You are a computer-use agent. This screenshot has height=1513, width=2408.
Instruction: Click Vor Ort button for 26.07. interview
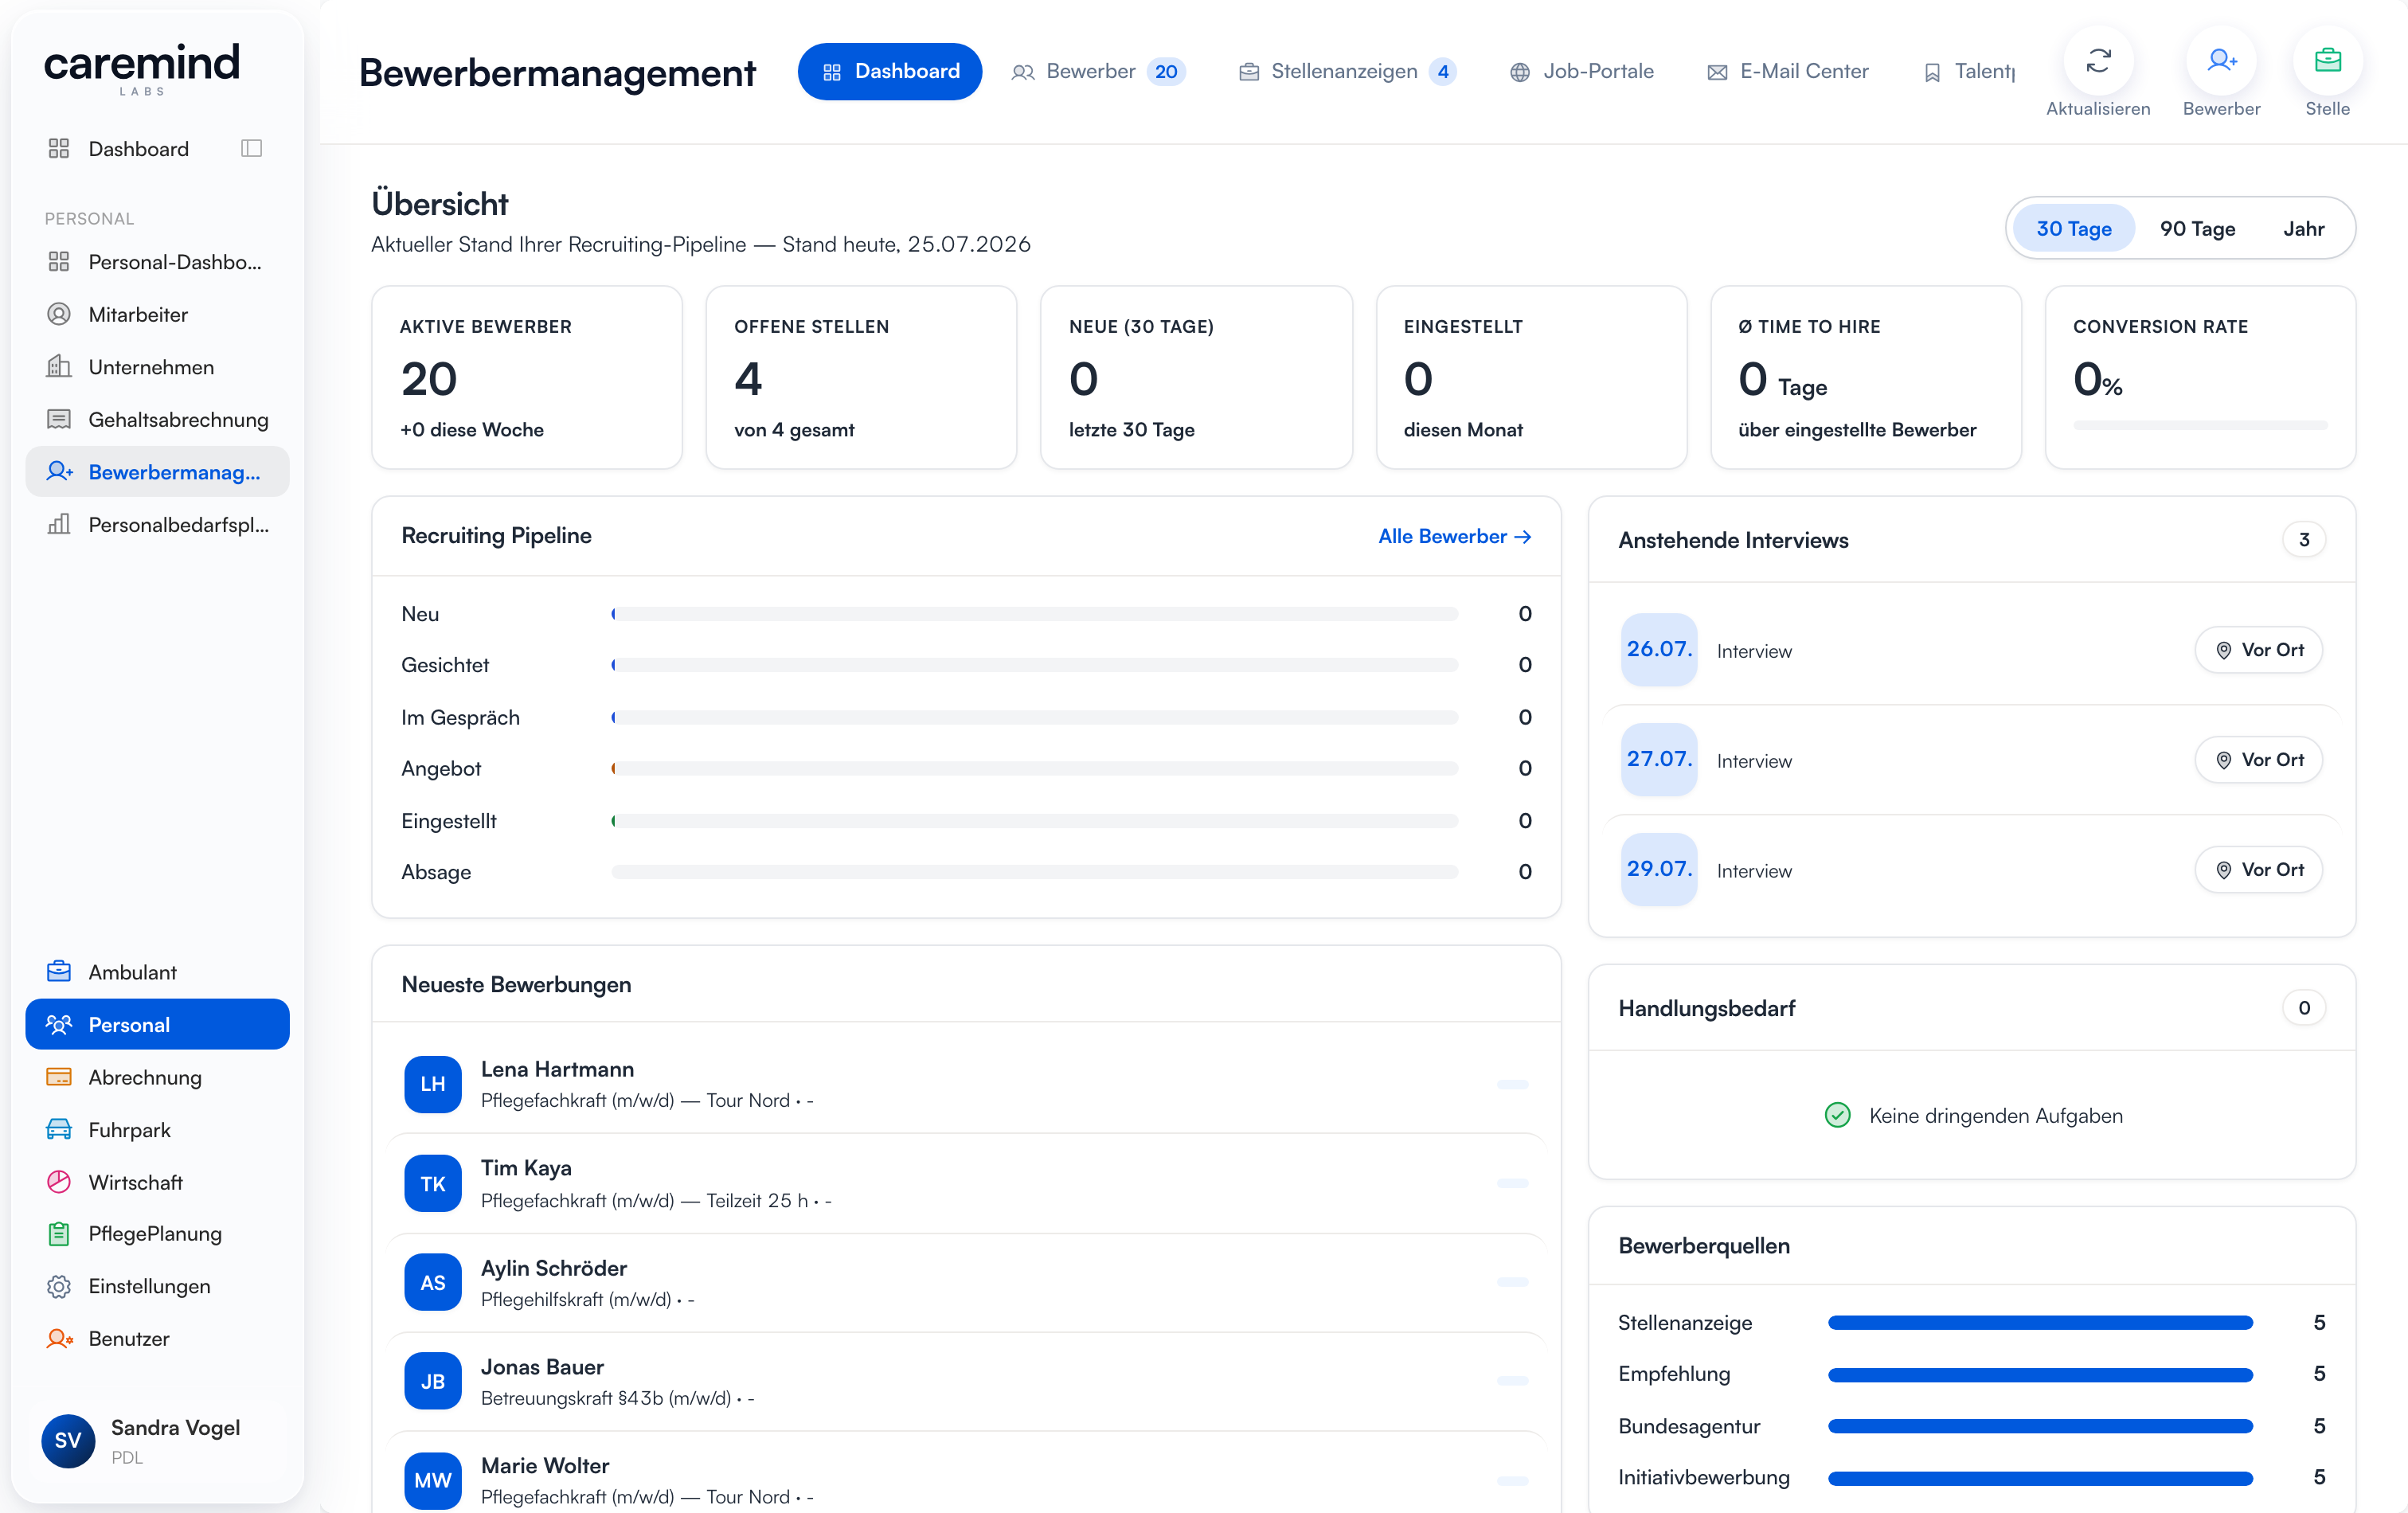(x=2258, y=650)
